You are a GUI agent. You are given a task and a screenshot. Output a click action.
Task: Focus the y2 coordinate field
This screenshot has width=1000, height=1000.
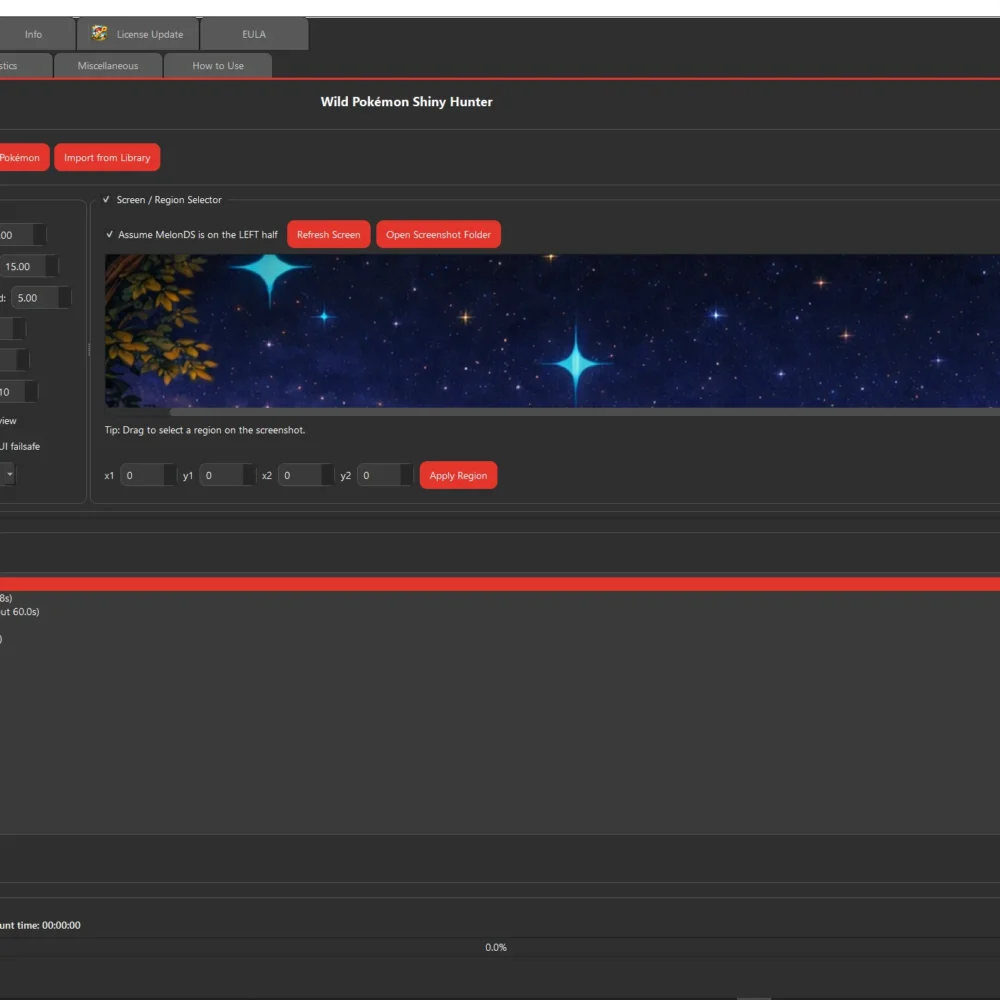[x=379, y=475]
